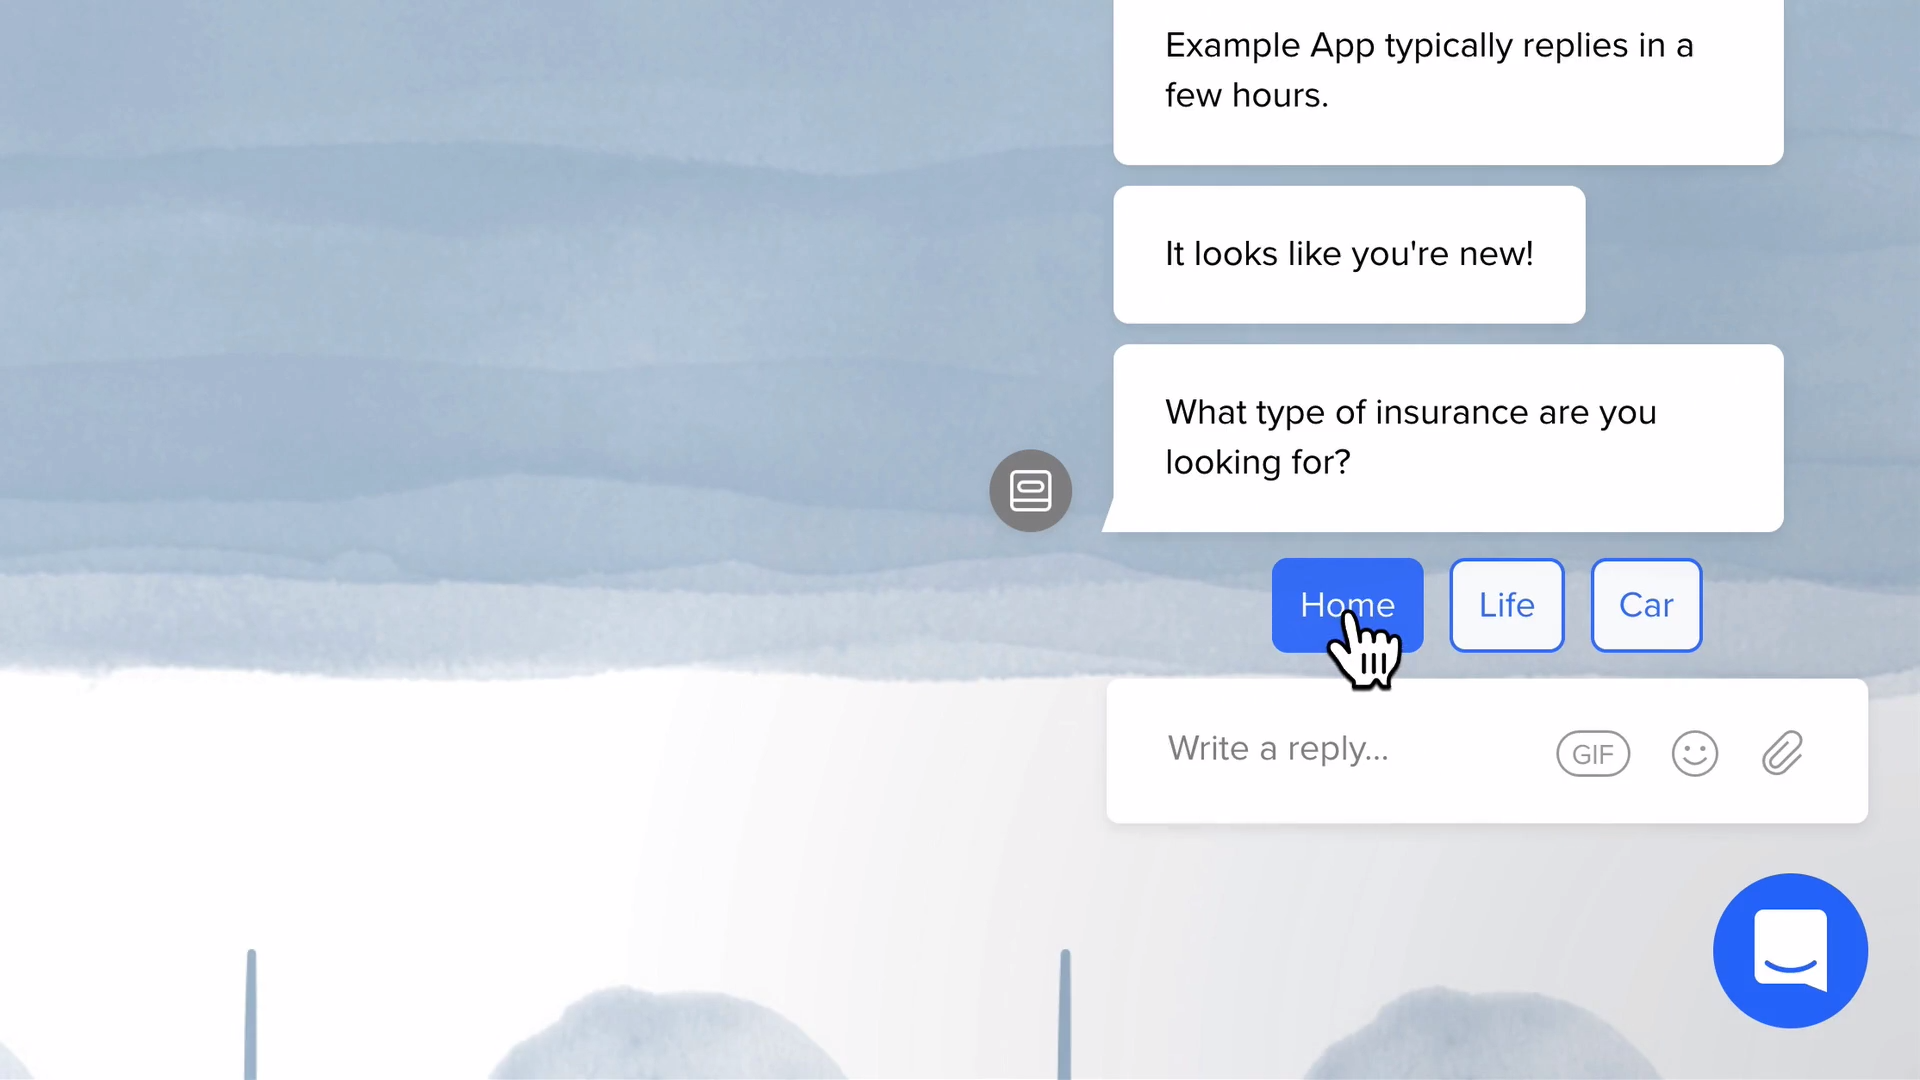Add an emoji with the smiley face
This screenshot has width=1920, height=1080.
1695,754
